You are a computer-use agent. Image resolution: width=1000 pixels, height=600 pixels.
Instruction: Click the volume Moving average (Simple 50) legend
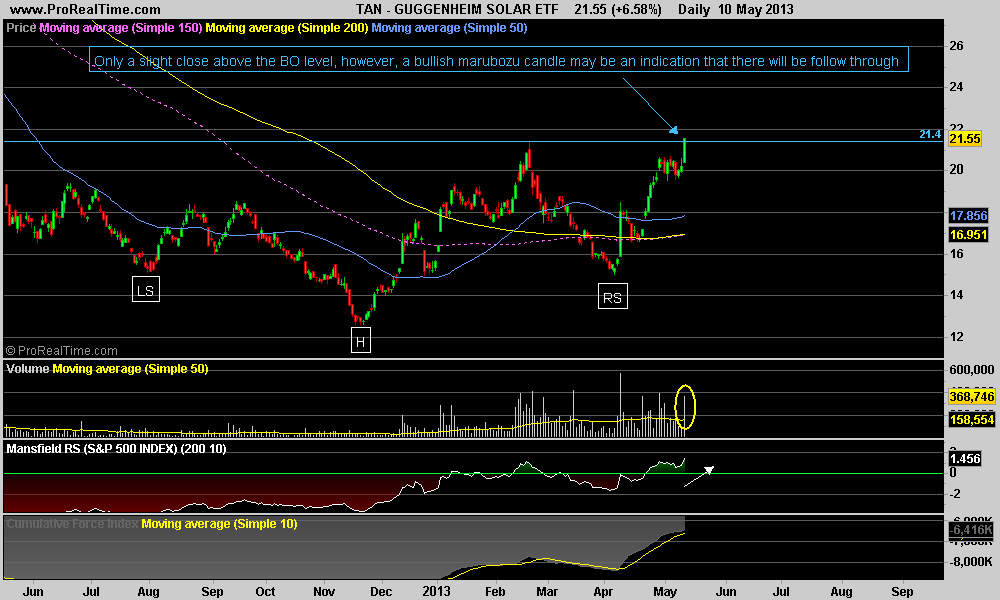[x=130, y=369]
